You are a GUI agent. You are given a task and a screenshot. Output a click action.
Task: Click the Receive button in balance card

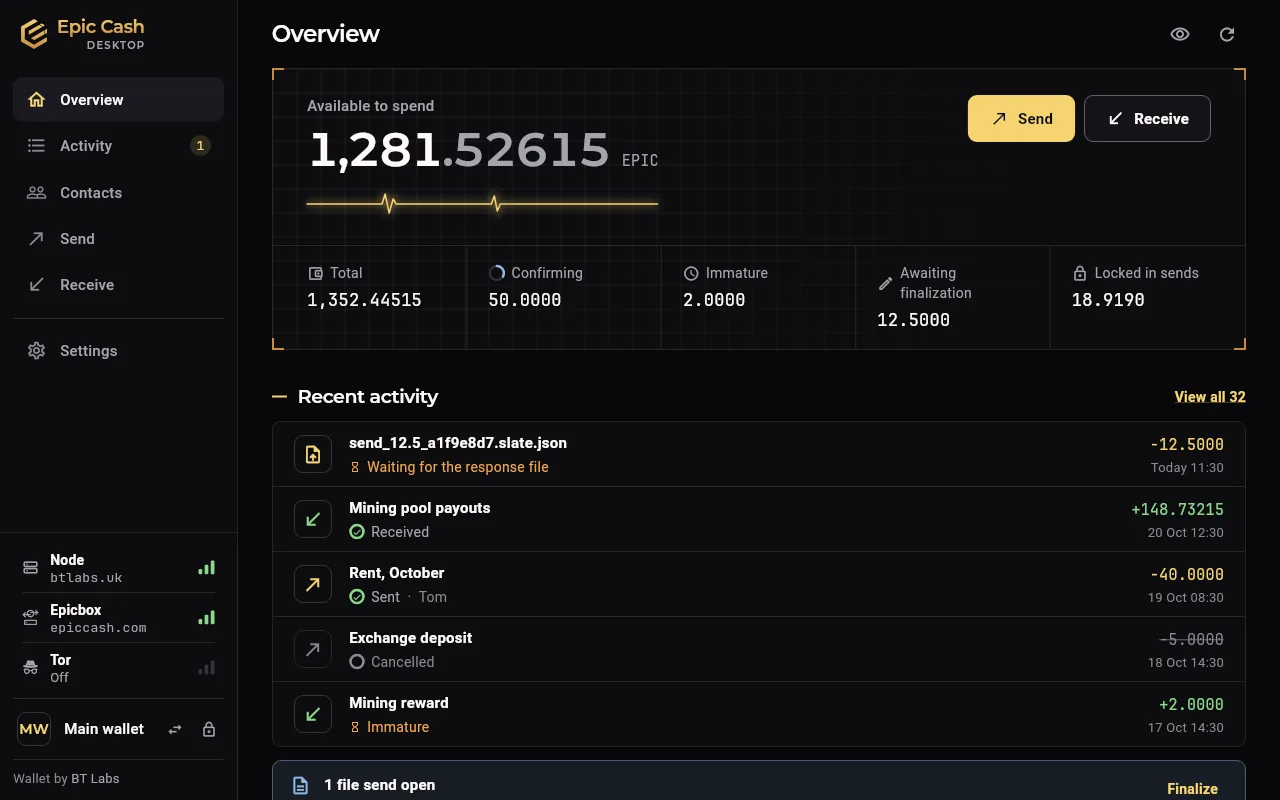[x=1147, y=119]
